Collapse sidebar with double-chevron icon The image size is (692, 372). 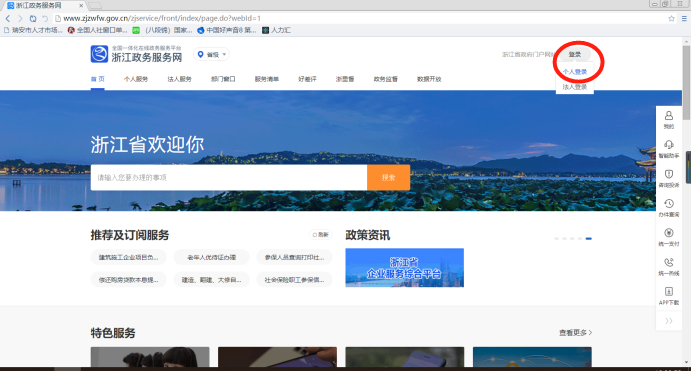669,321
